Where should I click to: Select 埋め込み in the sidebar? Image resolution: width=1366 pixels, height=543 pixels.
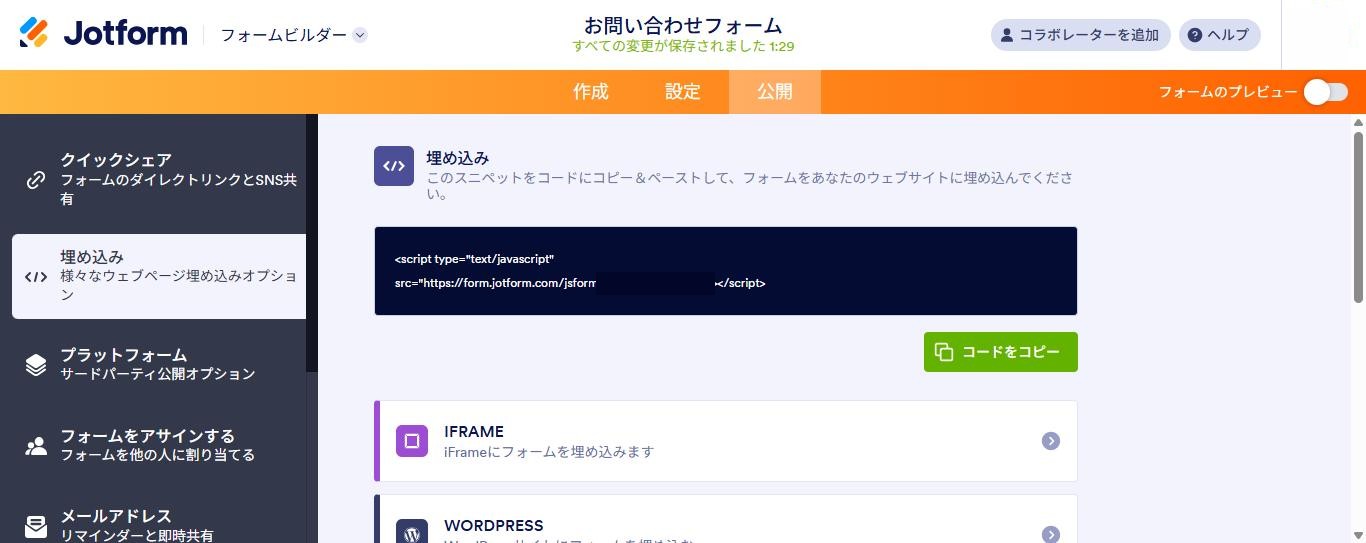pyautogui.click(x=159, y=276)
